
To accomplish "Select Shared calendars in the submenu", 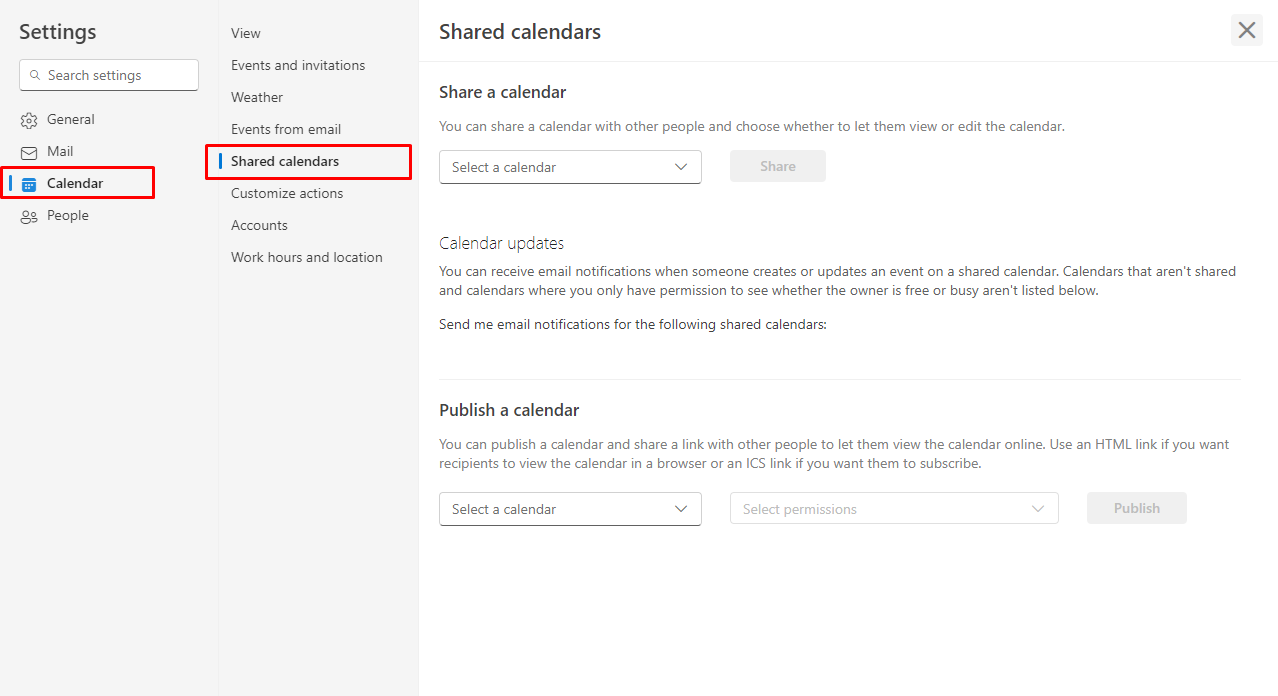I will 285,161.
